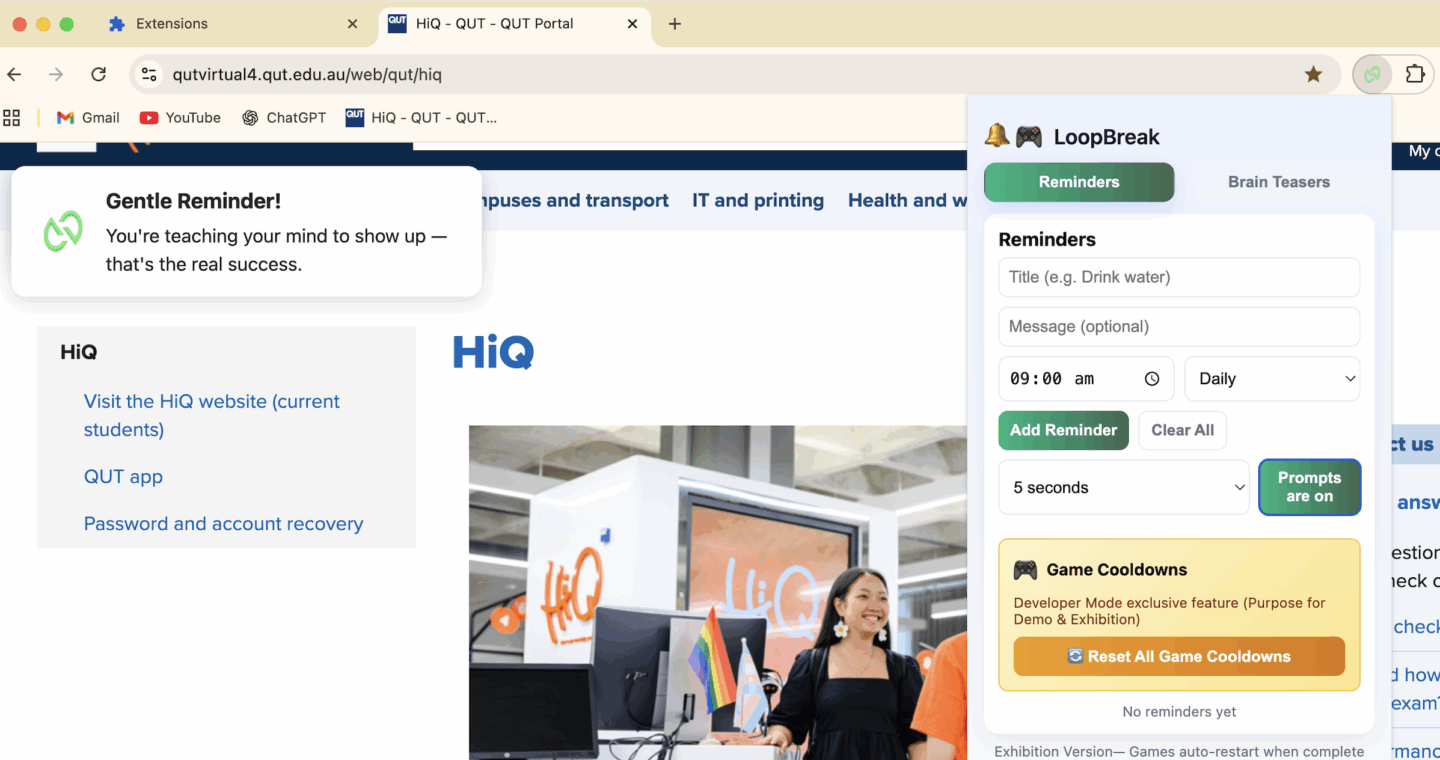1440x760 pixels.
Task: Click the clock icon in time field
Action: tap(1152, 379)
